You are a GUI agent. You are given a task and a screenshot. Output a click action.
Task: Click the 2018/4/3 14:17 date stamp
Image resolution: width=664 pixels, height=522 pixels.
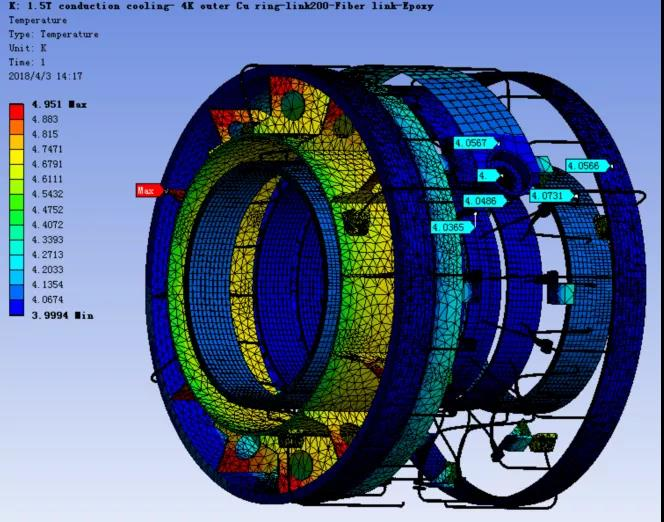(x=45, y=76)
